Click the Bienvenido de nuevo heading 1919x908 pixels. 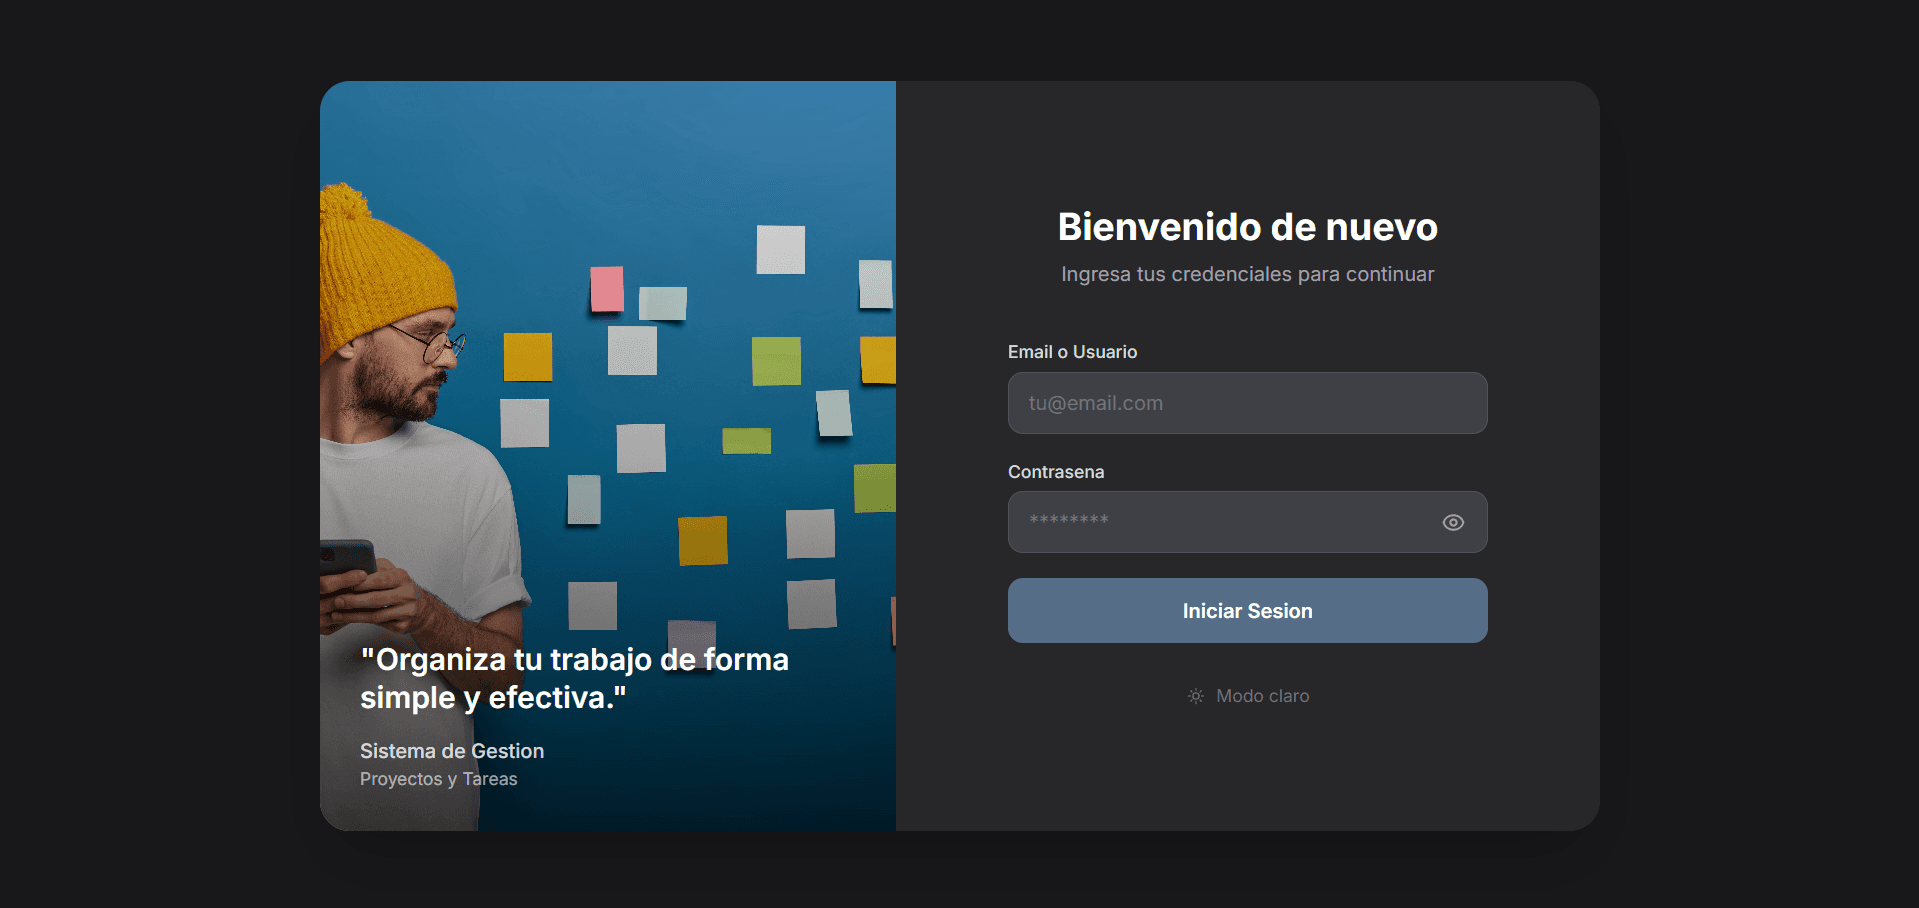tap(1247, 227)
